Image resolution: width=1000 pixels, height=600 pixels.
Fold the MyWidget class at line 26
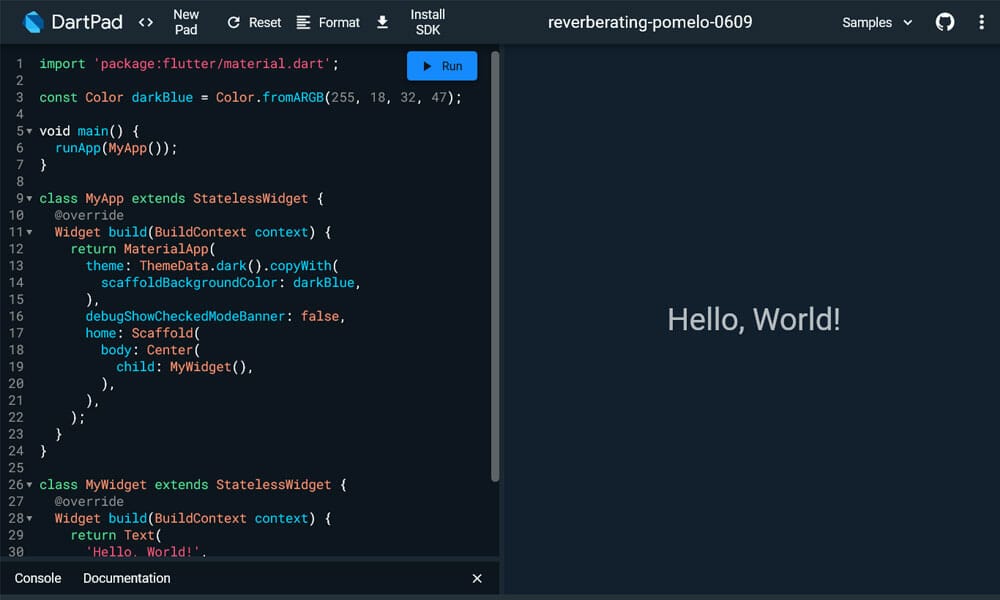[x=29, y=485]
